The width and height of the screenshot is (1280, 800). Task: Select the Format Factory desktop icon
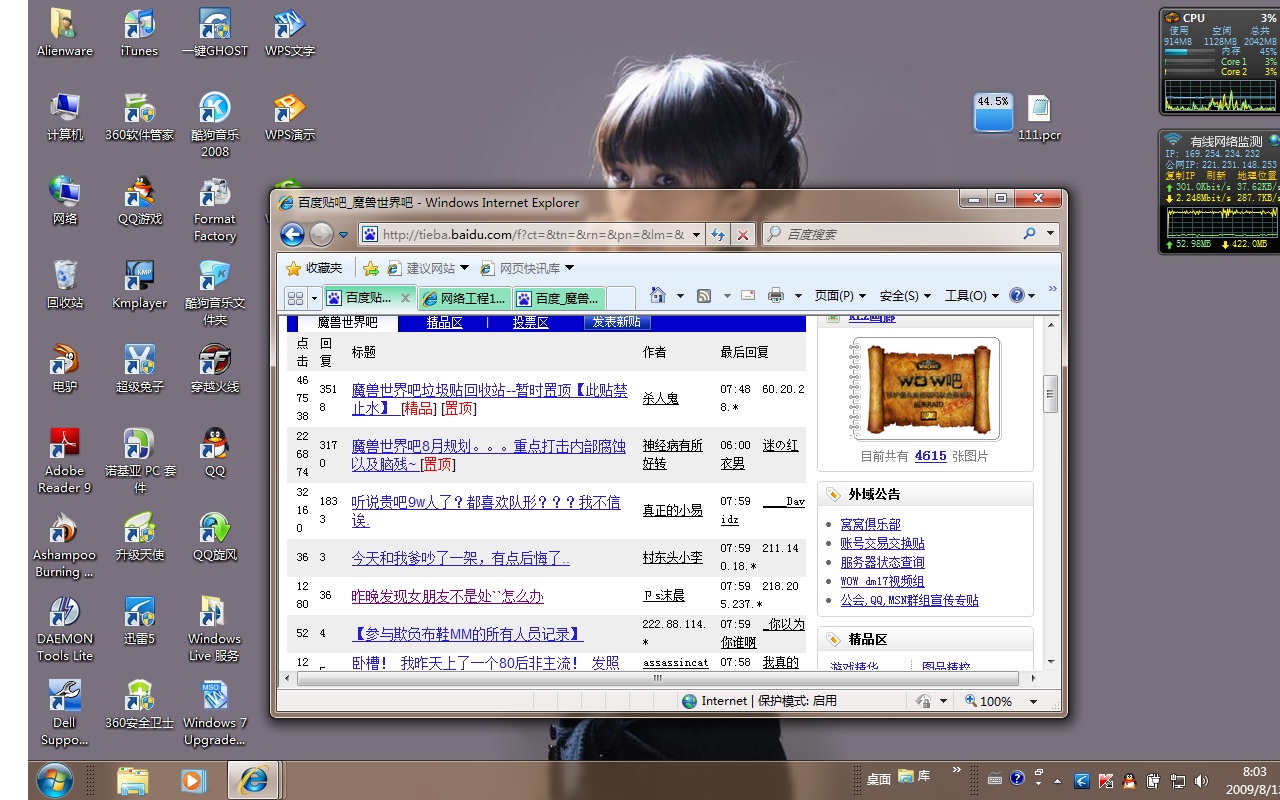(x=215, y=210)
